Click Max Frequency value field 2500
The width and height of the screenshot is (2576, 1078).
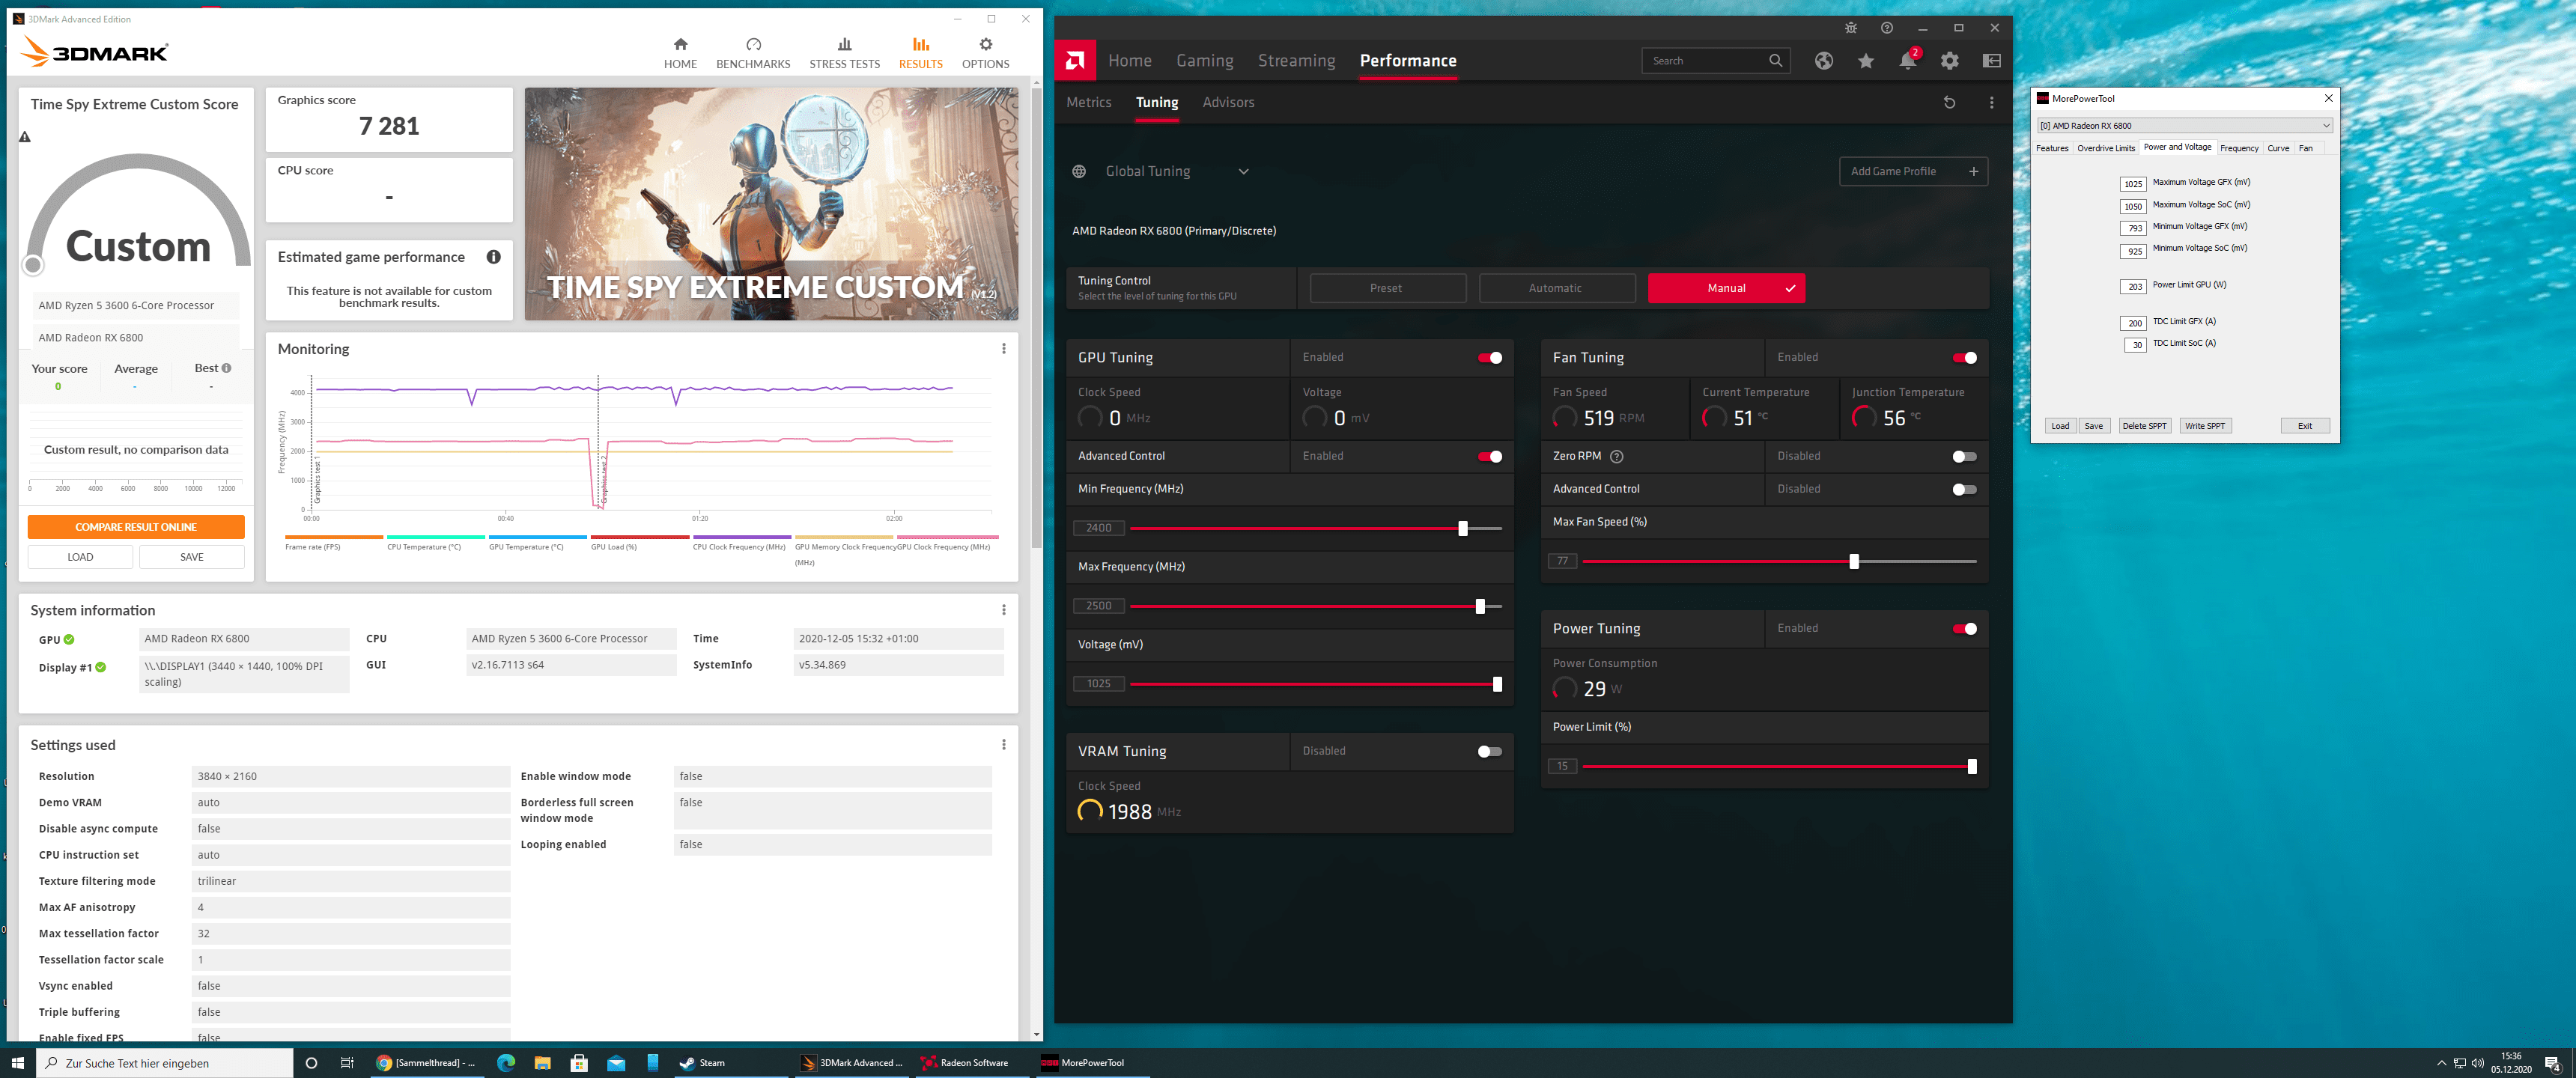tap(1098, 606)
